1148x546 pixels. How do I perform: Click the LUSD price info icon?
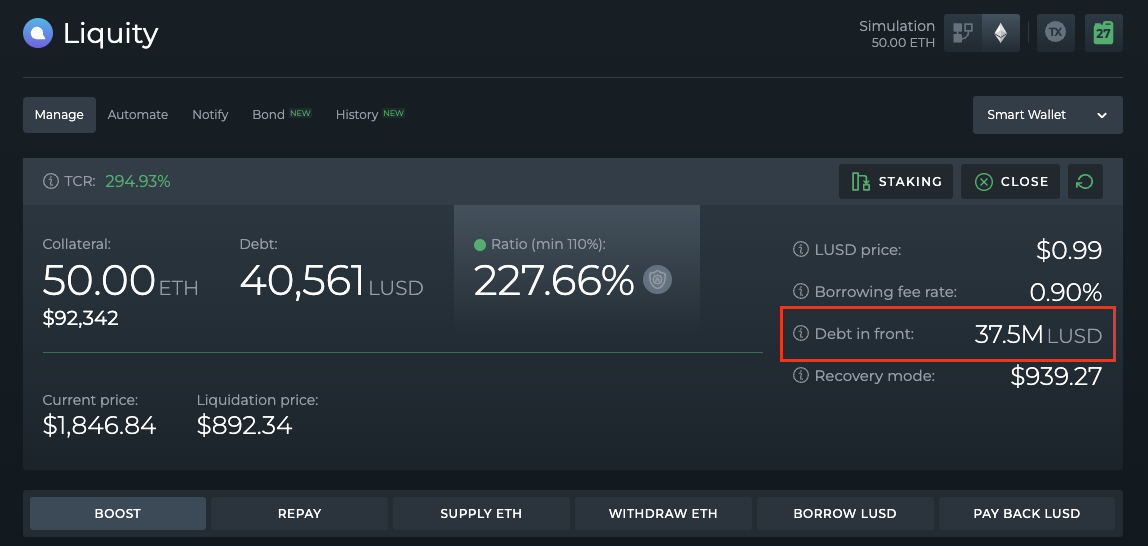pyautogui.click(x=800, y=250)
